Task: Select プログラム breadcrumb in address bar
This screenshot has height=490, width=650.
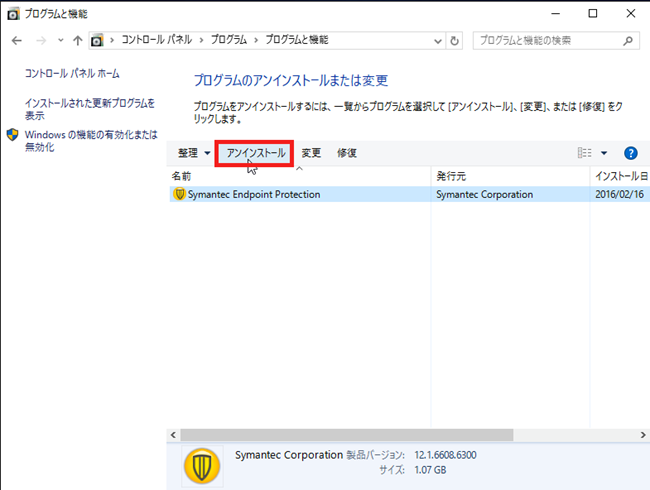Action: tap(229, 40)
